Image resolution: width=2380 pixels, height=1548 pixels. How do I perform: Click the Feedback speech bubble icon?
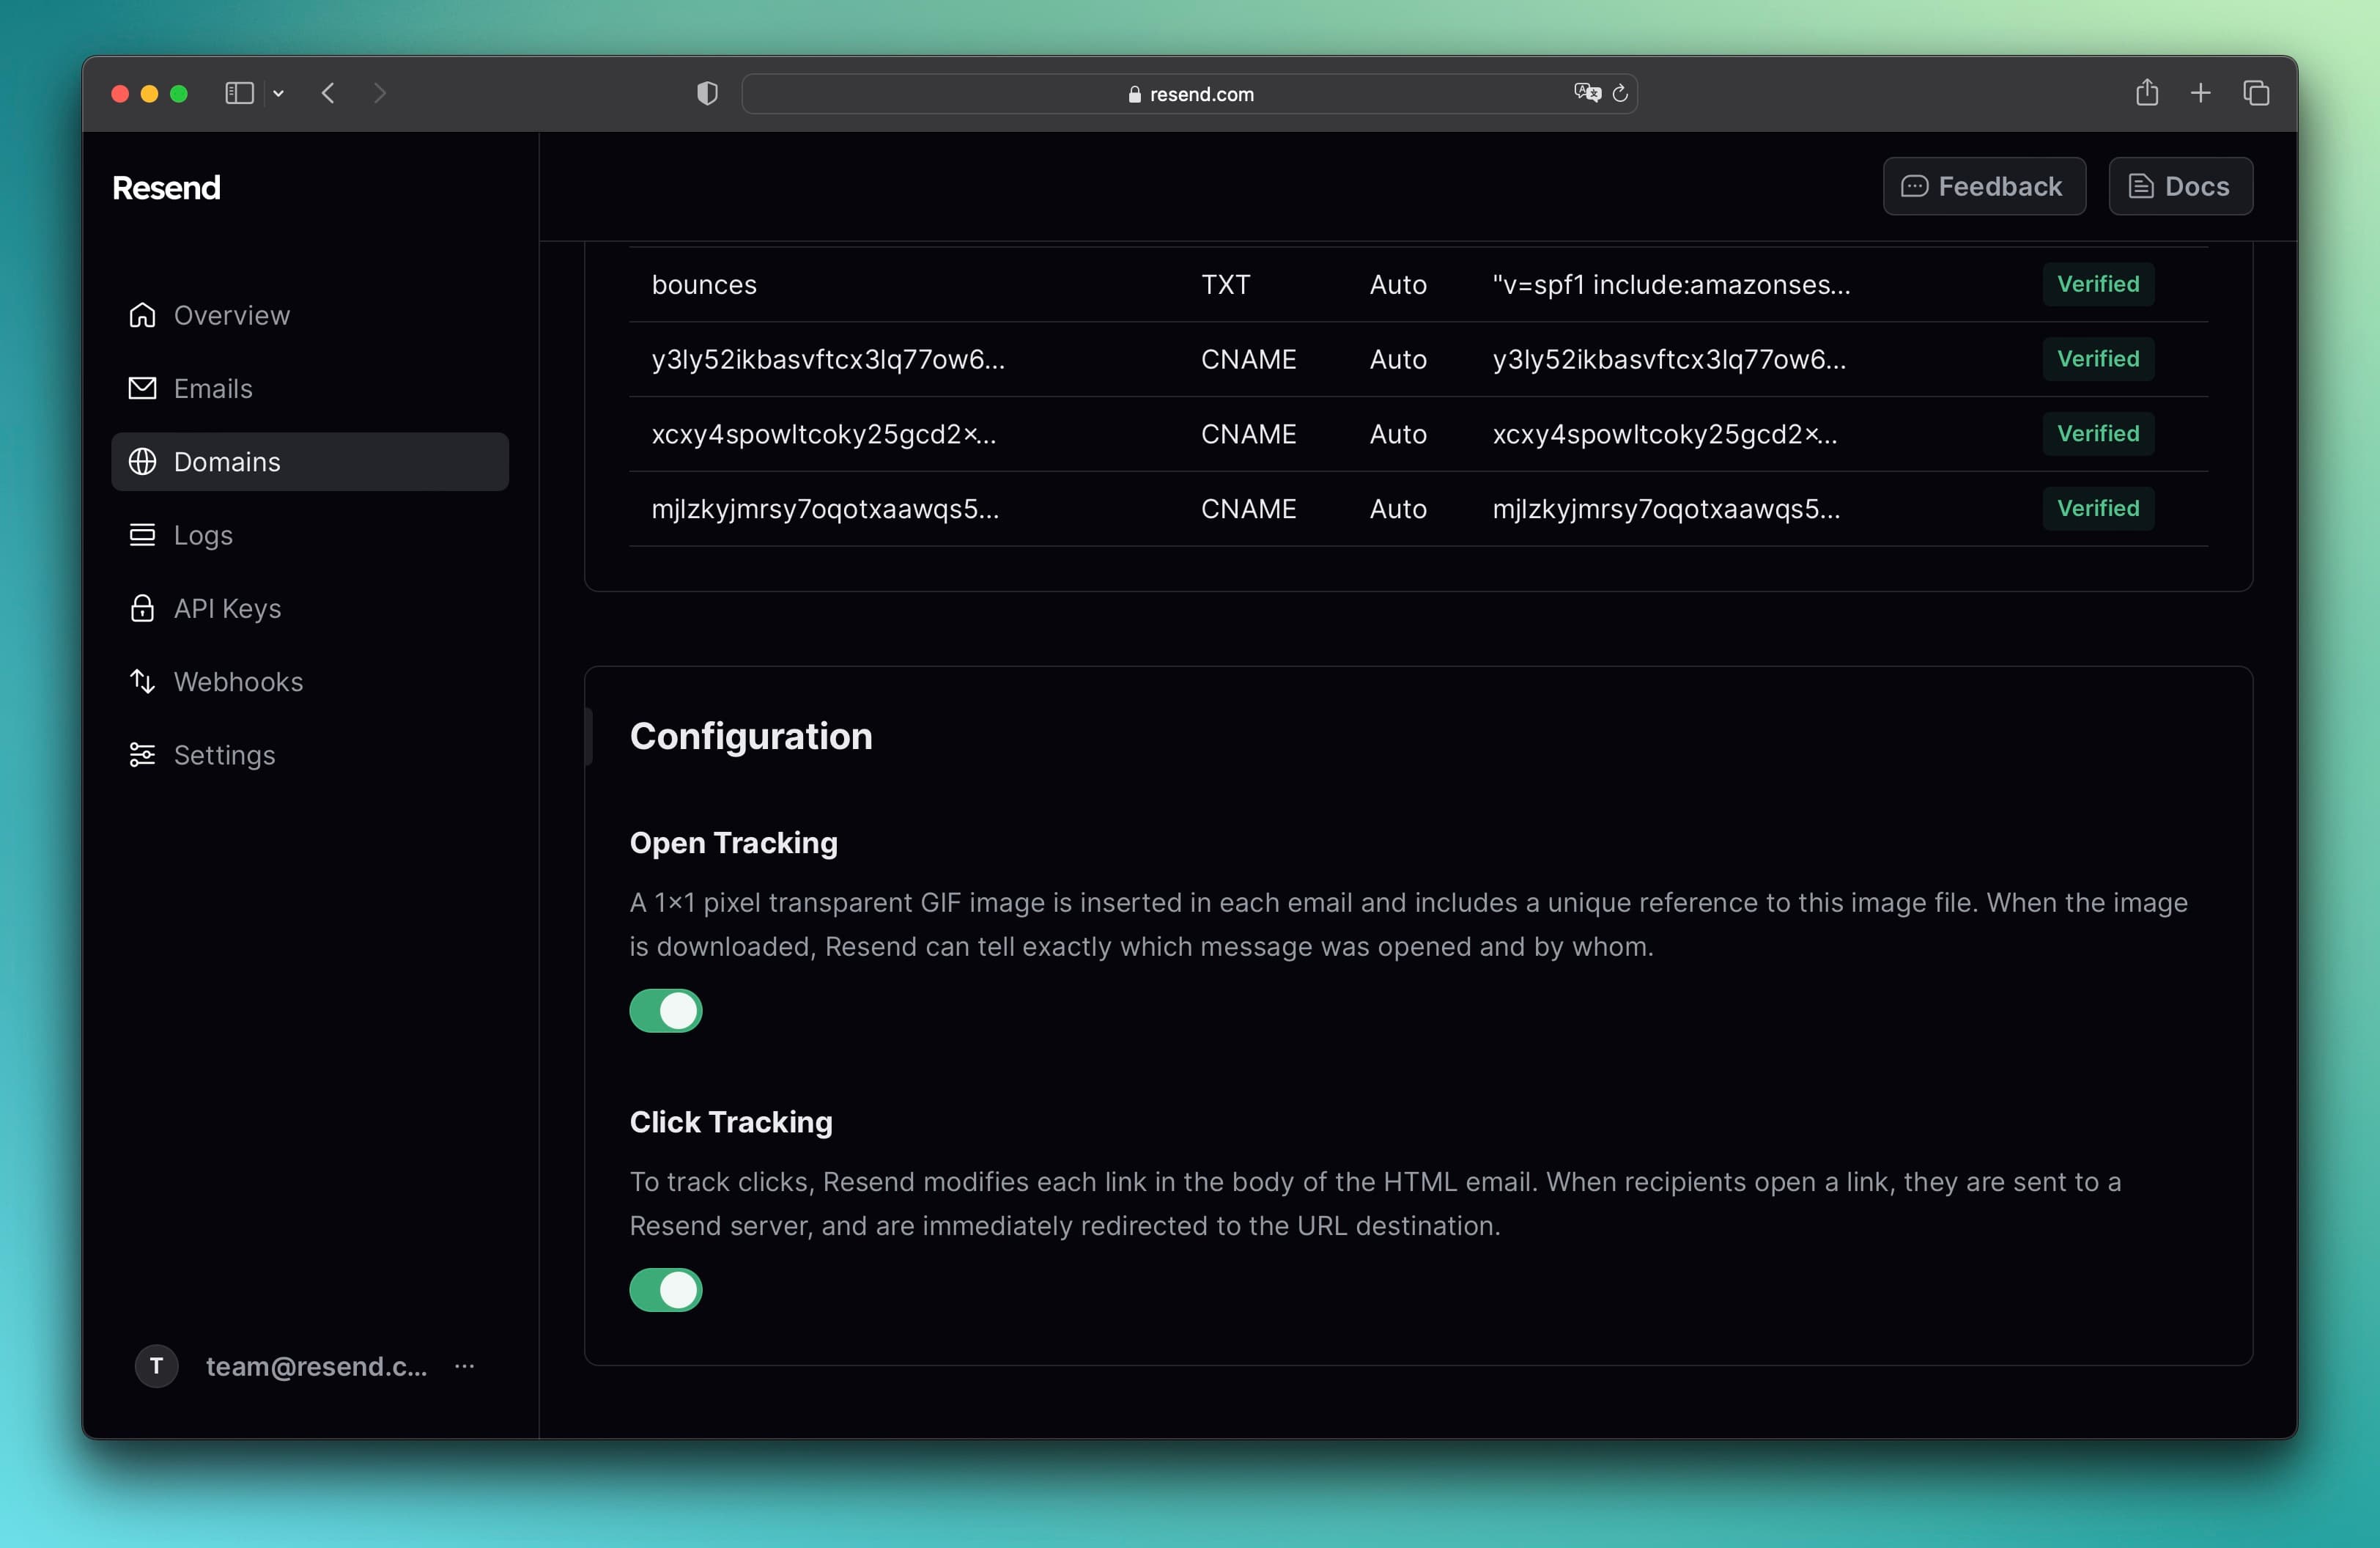(x=1915, y=186)
